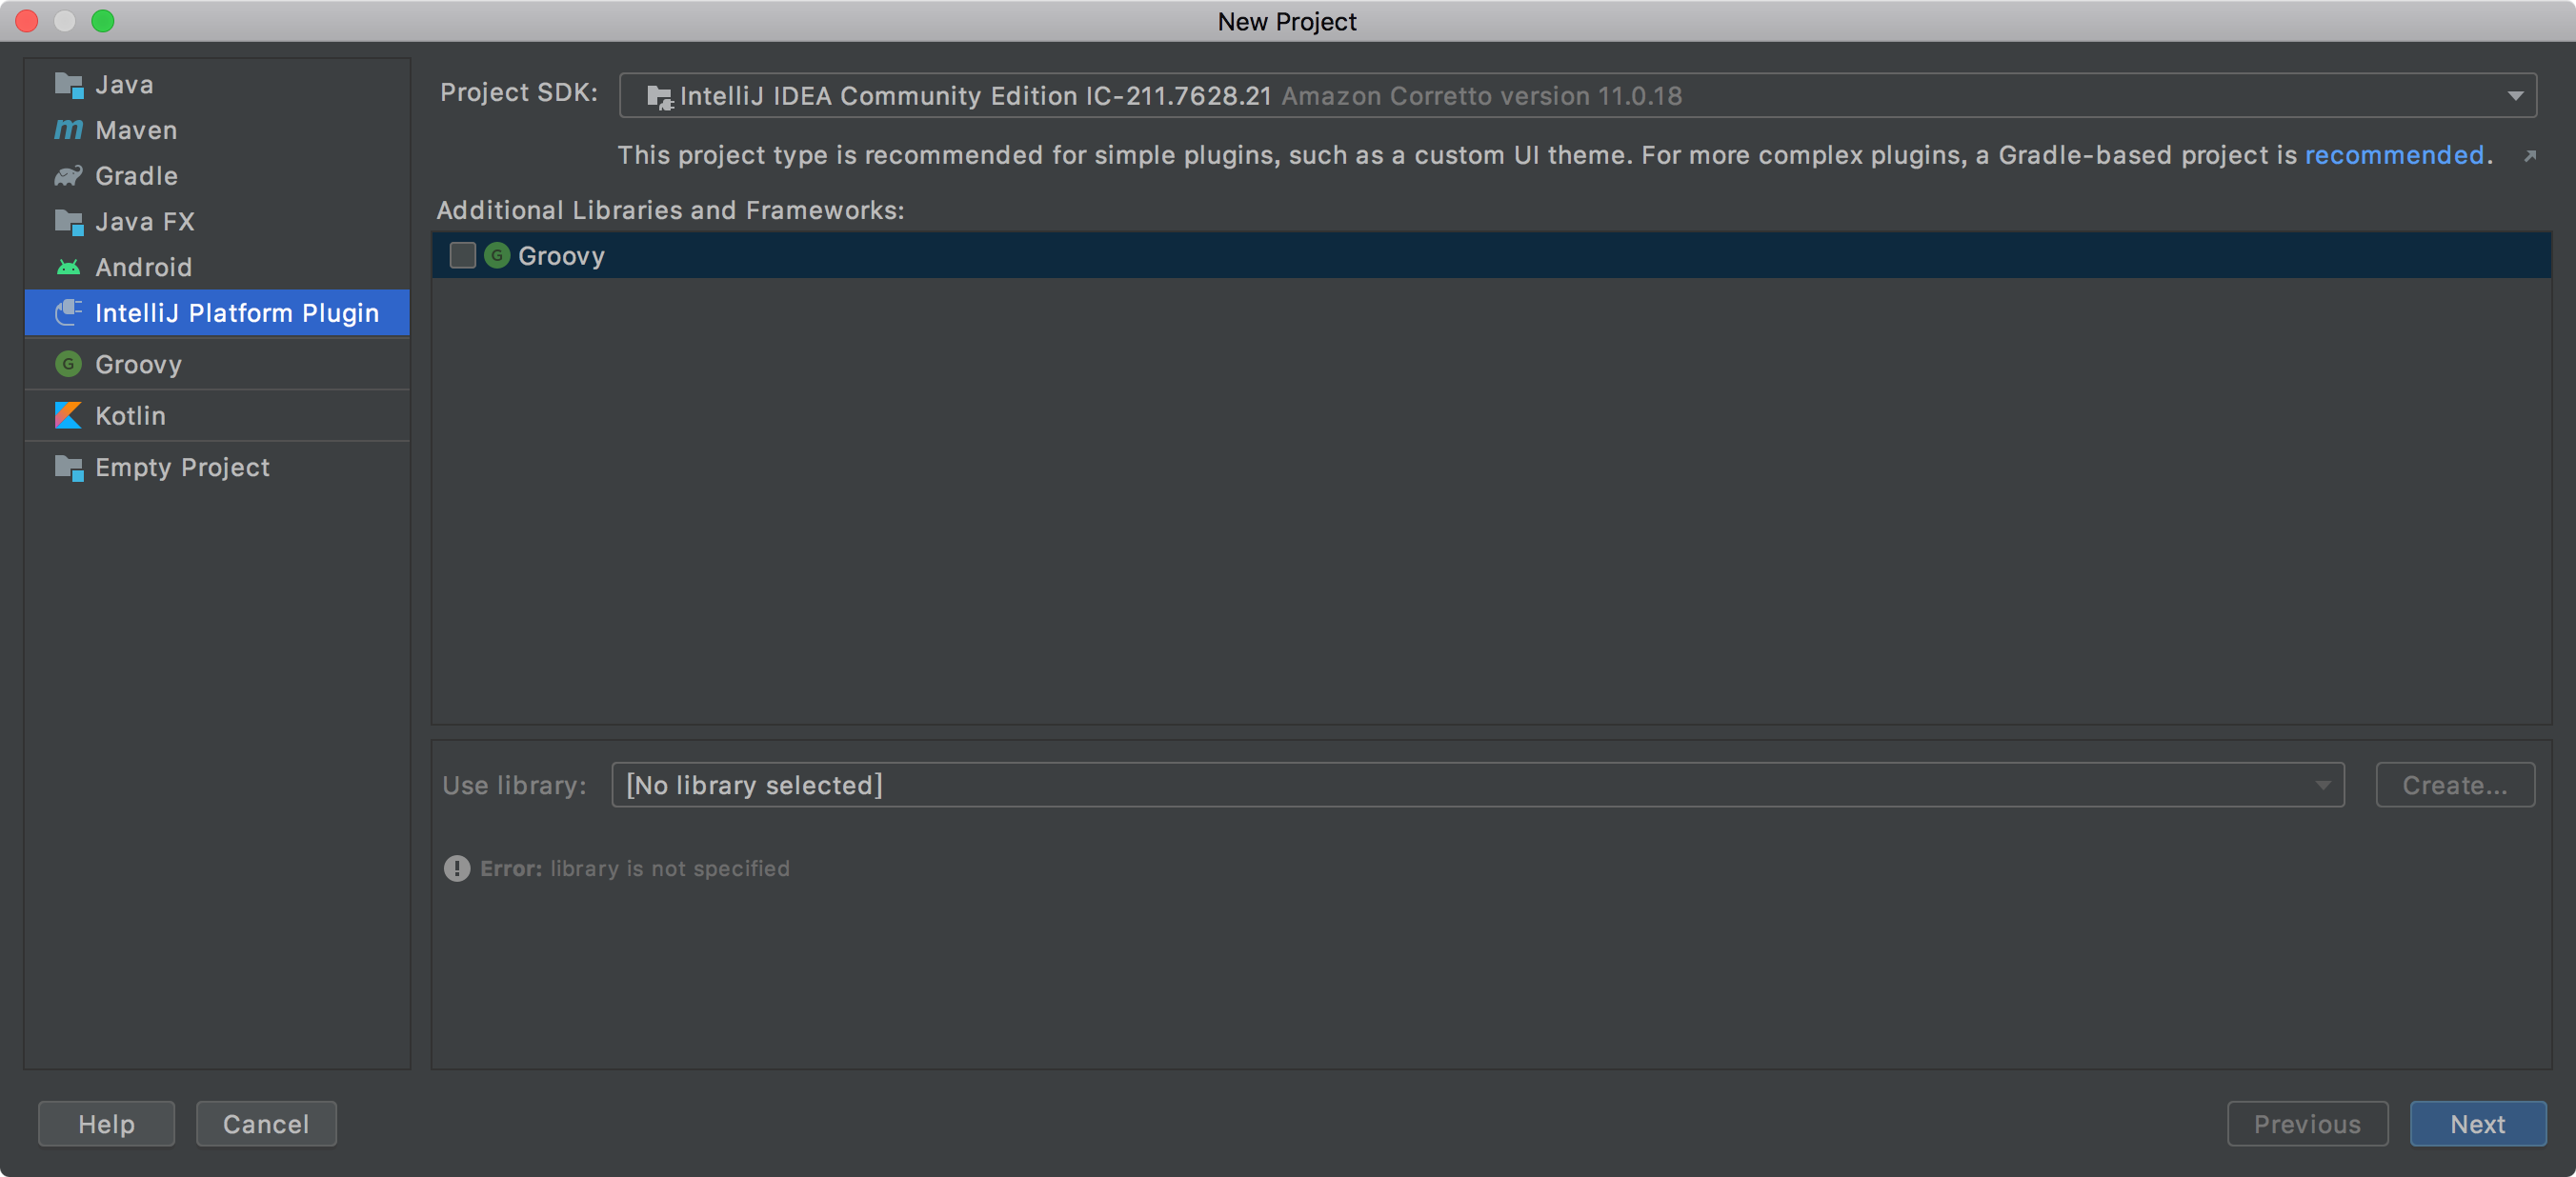Image resolution: width=2576 pixels, height=1177 pixels.
Task: Click the Java project type icon
Action: coord(68,85)
